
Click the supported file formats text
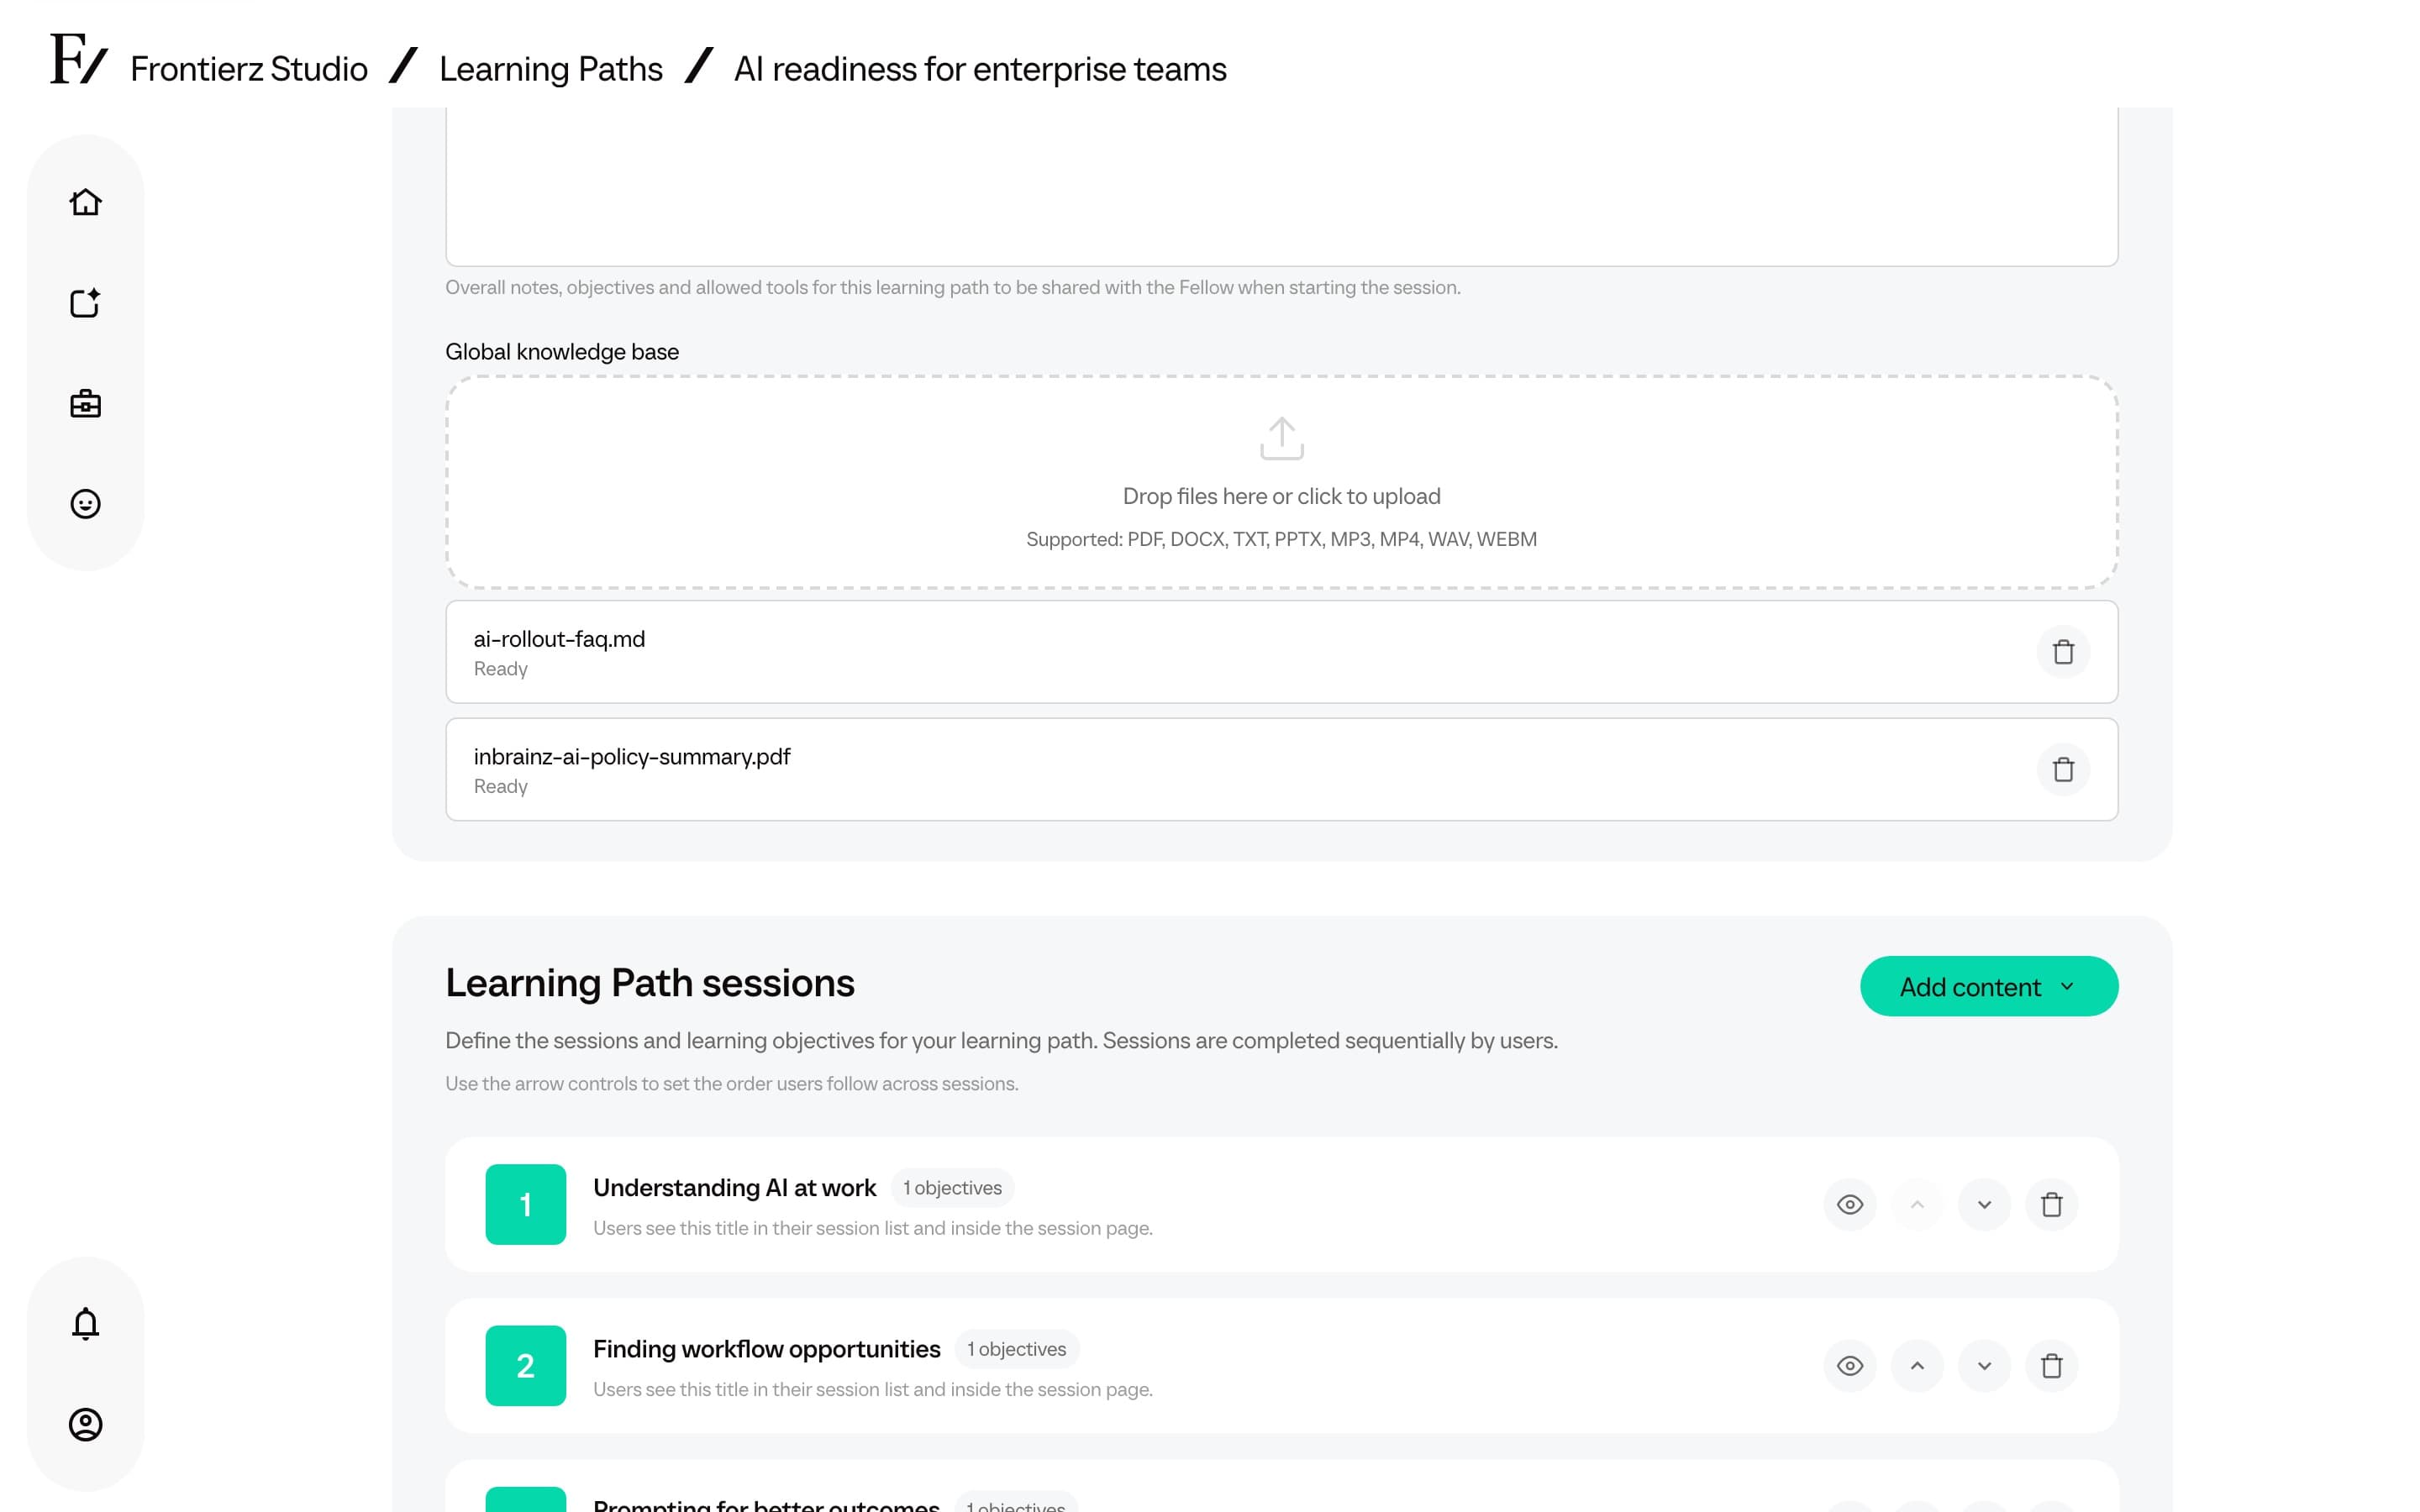tap(1281, 539)
